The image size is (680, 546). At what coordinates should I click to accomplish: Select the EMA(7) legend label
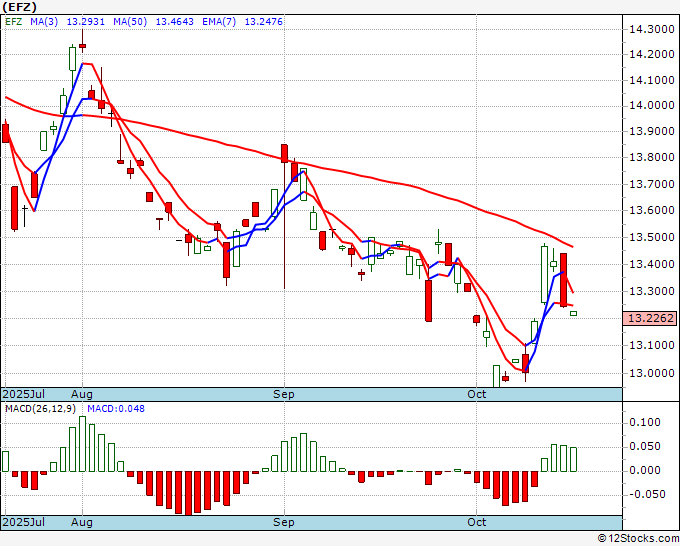219,22
